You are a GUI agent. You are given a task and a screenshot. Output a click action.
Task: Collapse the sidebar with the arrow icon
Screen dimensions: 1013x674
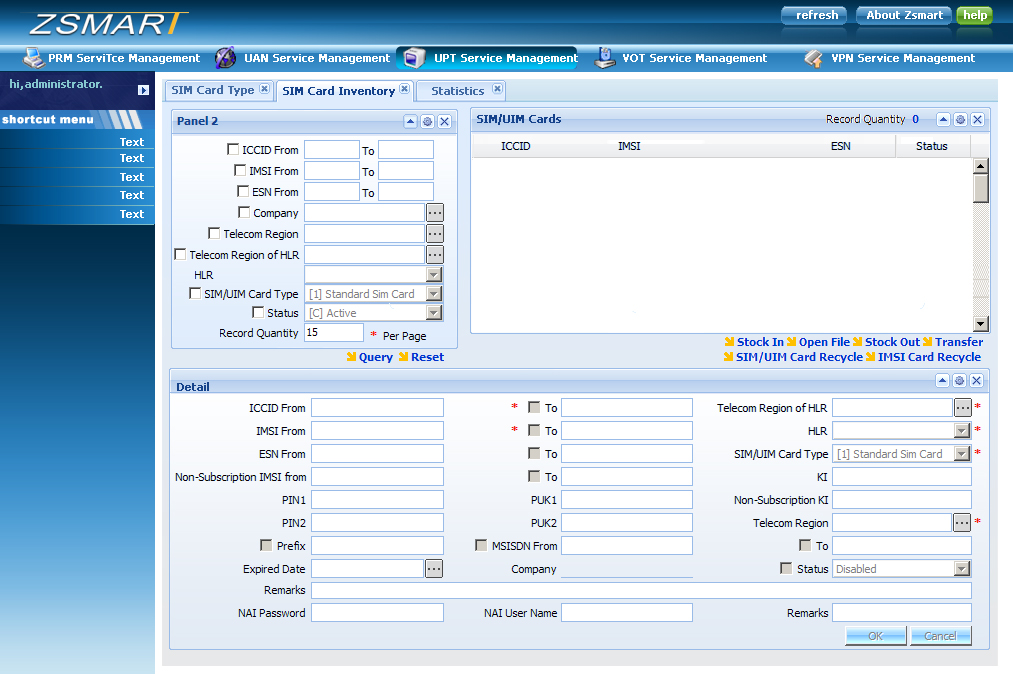144,90
